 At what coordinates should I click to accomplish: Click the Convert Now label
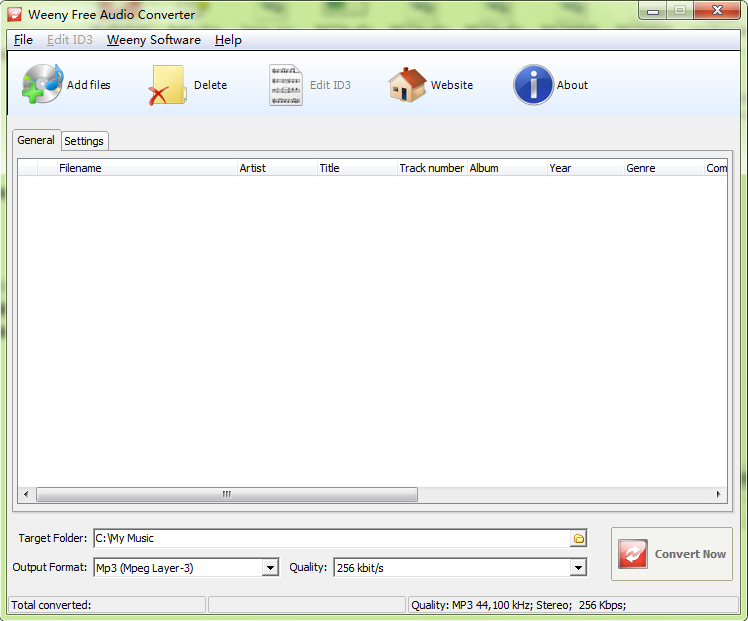click(690, 554)
